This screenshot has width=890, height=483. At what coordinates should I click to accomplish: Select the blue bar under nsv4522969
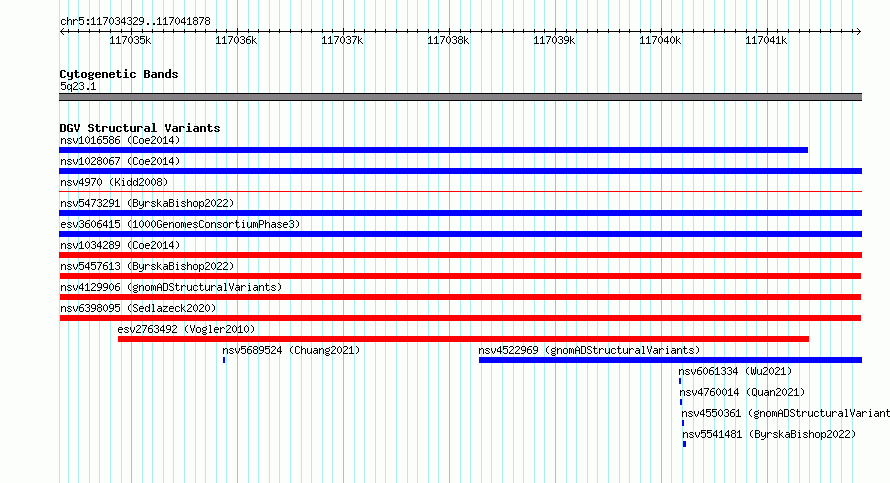click(670, 360)
